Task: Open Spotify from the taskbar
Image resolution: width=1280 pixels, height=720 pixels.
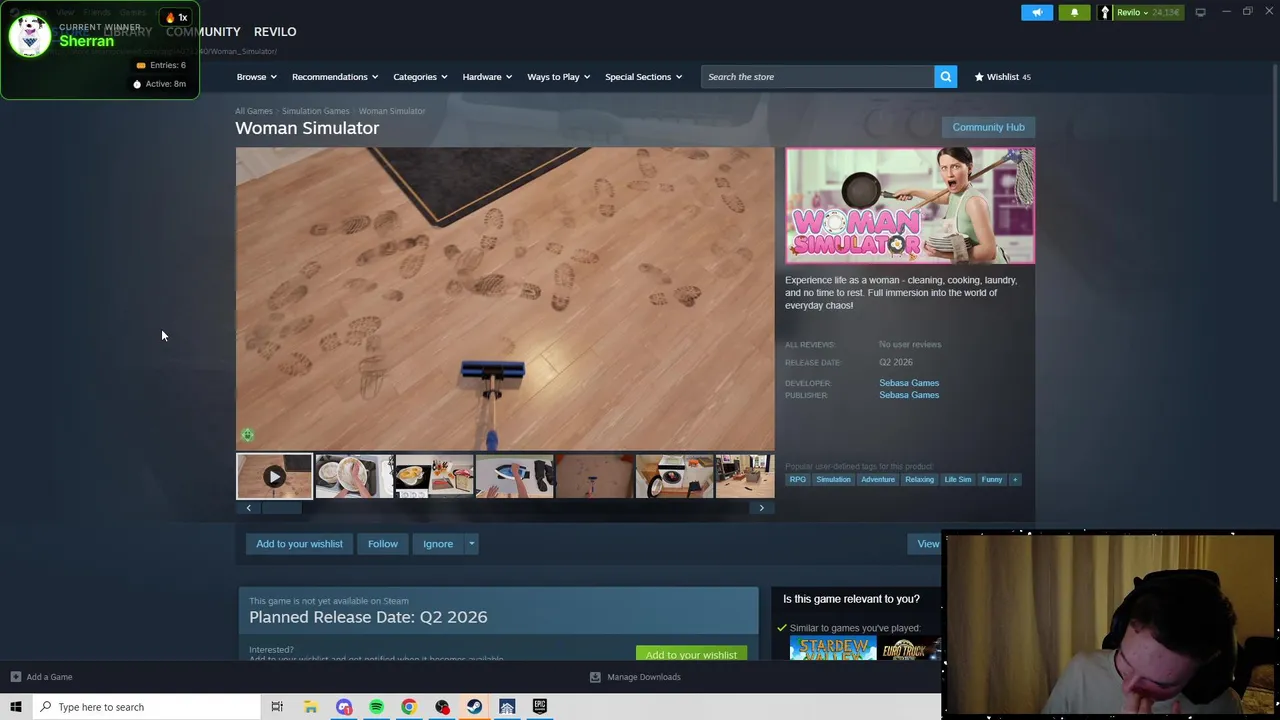Action: [376, 707]
